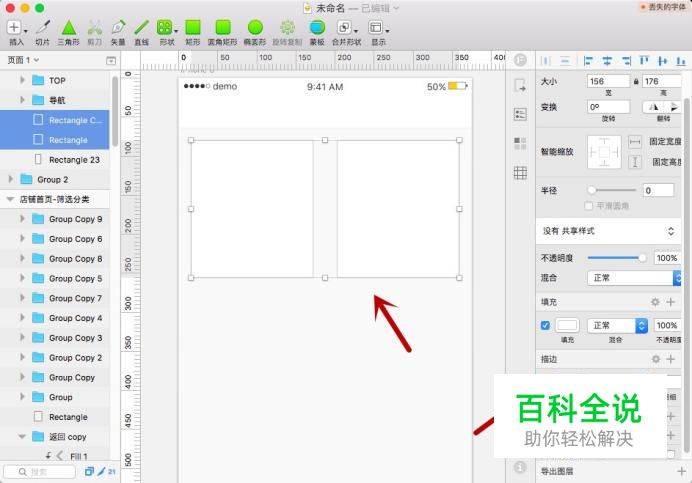
Task: Select the Rectangle C... layer
Action: point(55,120)
